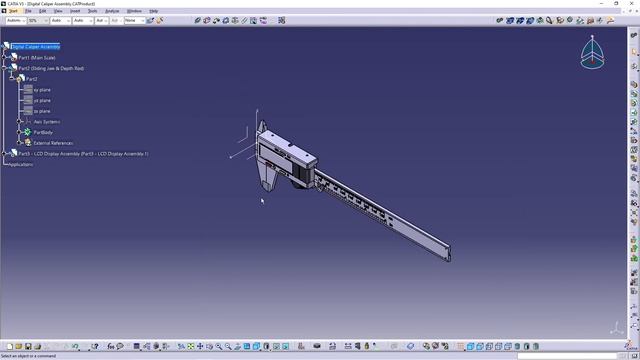The image size is (640, 360).
Task: Click the New document icon
Action: 9,346
